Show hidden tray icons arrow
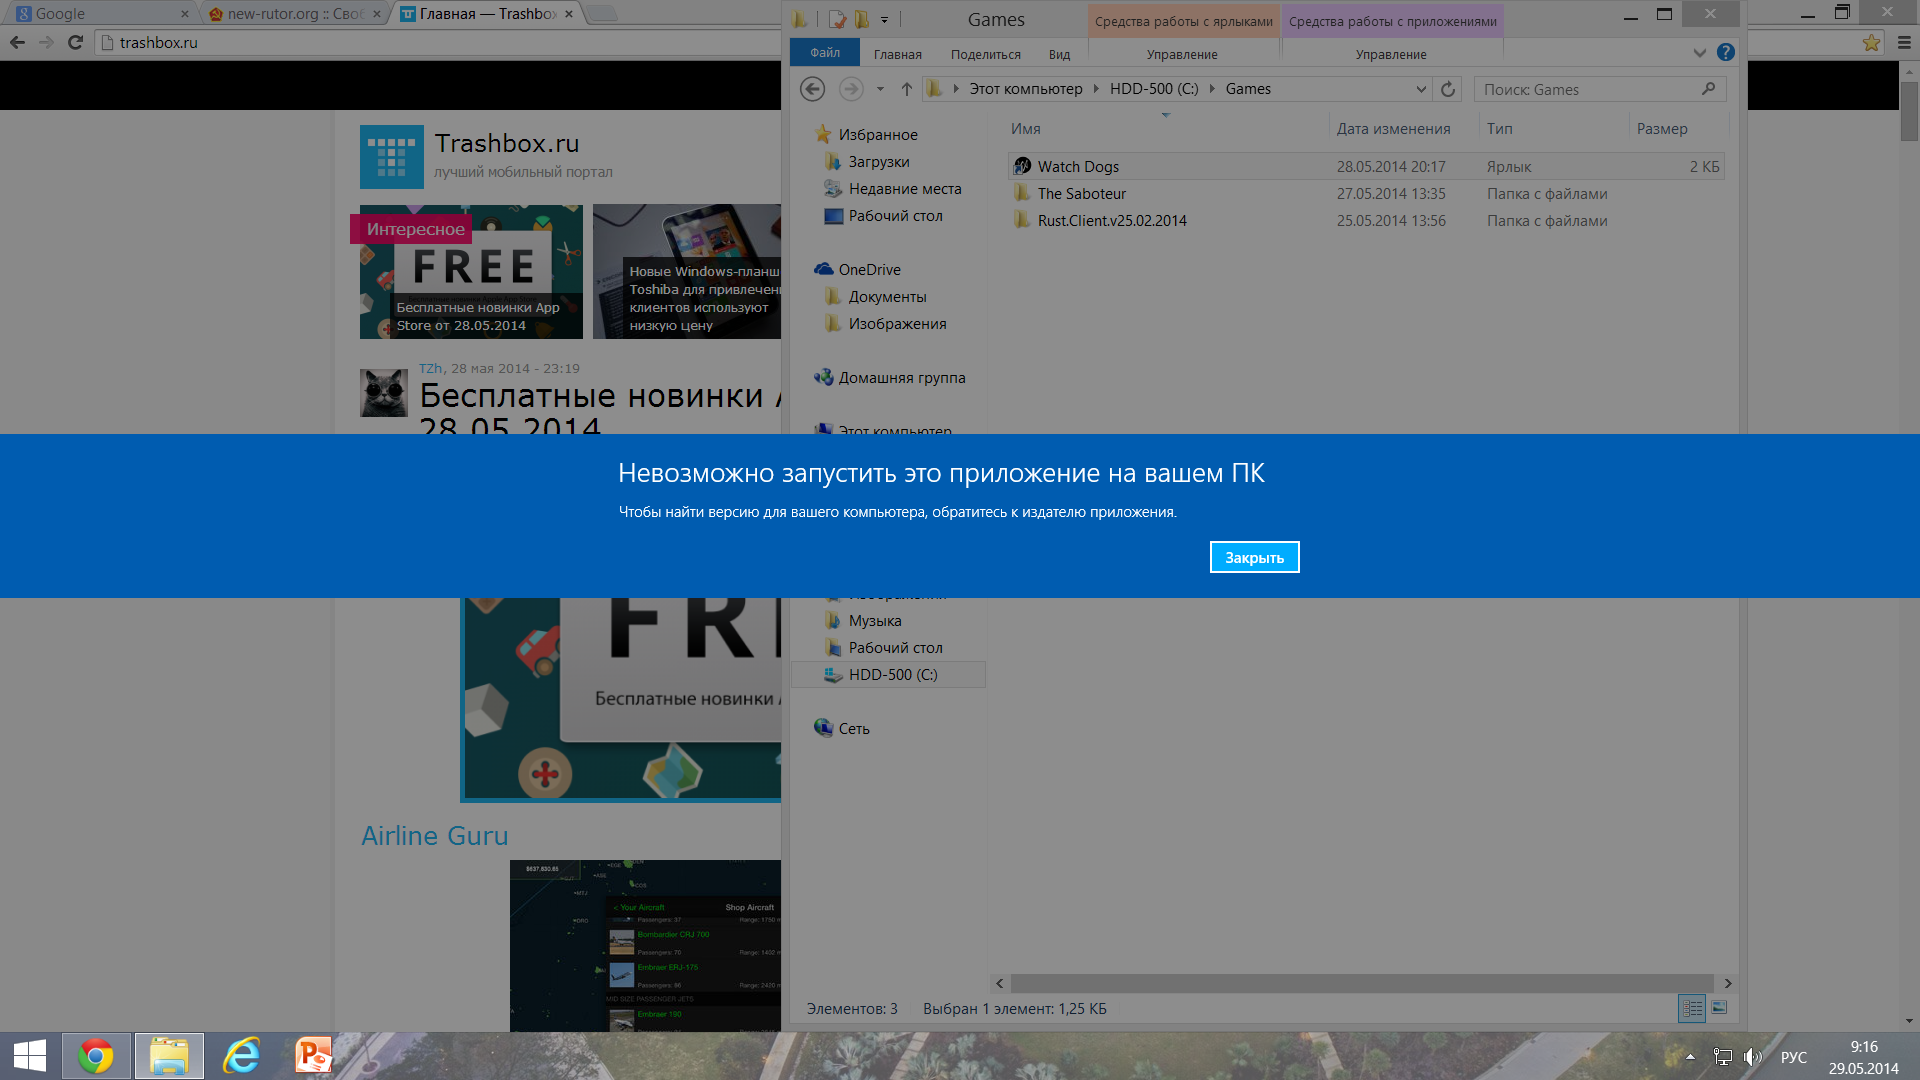This screenshot has height=1080, width=1920. pyautogui.click(x=1690, y=1057)
